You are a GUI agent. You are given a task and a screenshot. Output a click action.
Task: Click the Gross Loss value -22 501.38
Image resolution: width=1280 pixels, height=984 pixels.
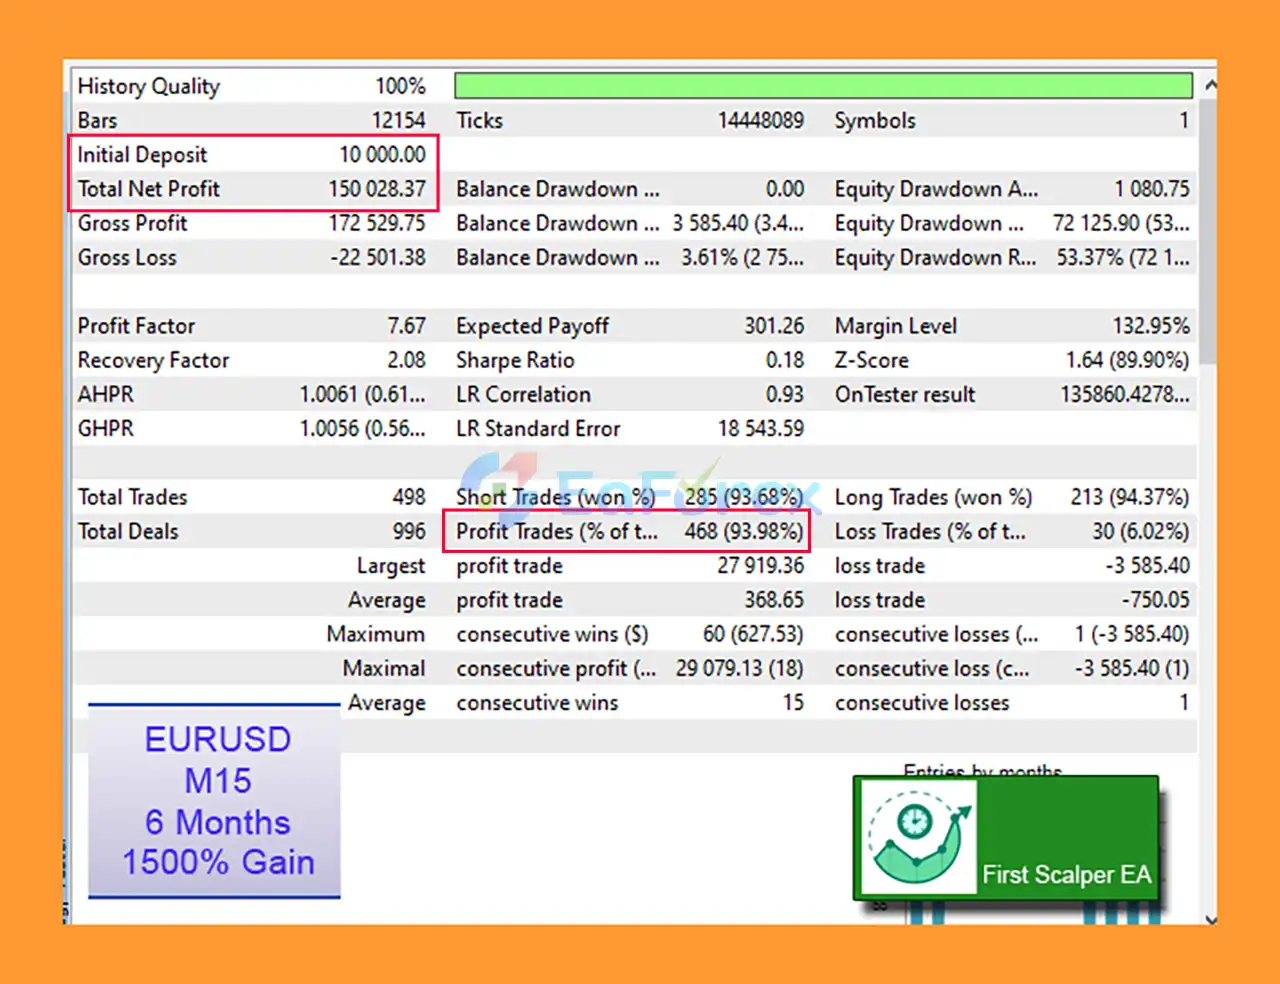coord(378,258)
